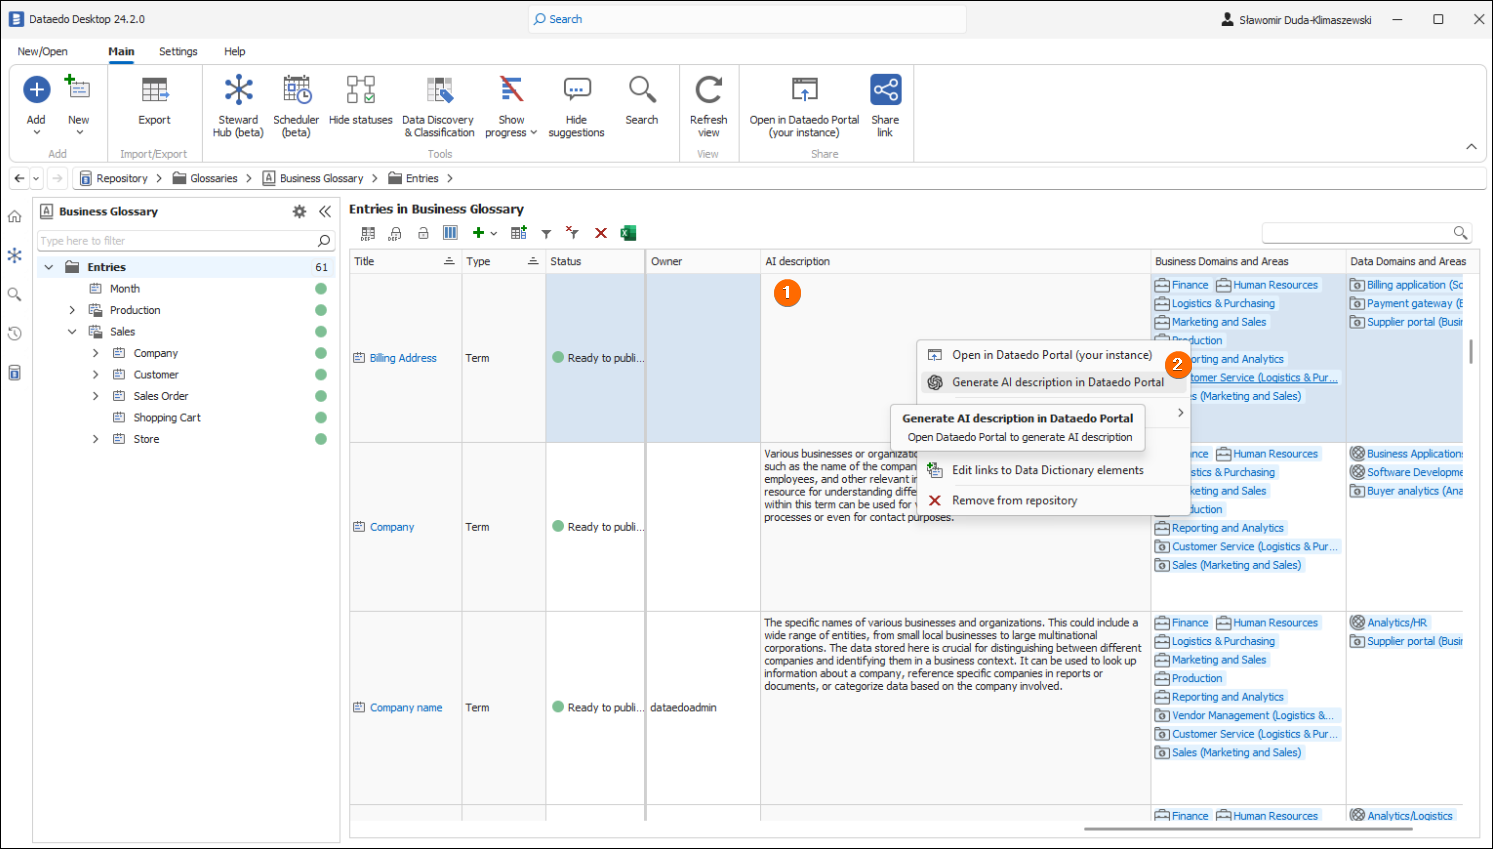Collapse the Sales tree node
This screenshot has width=1493, height=849.
click(x=72, y=332)
